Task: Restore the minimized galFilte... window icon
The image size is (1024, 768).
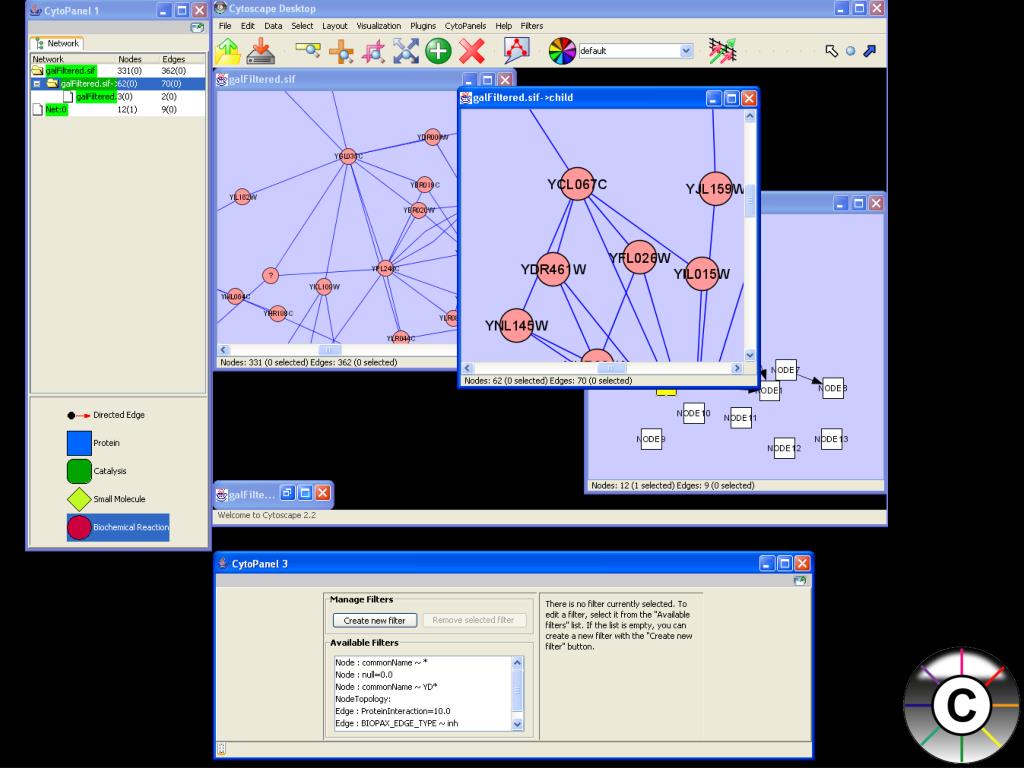Action: coord(288,493)
